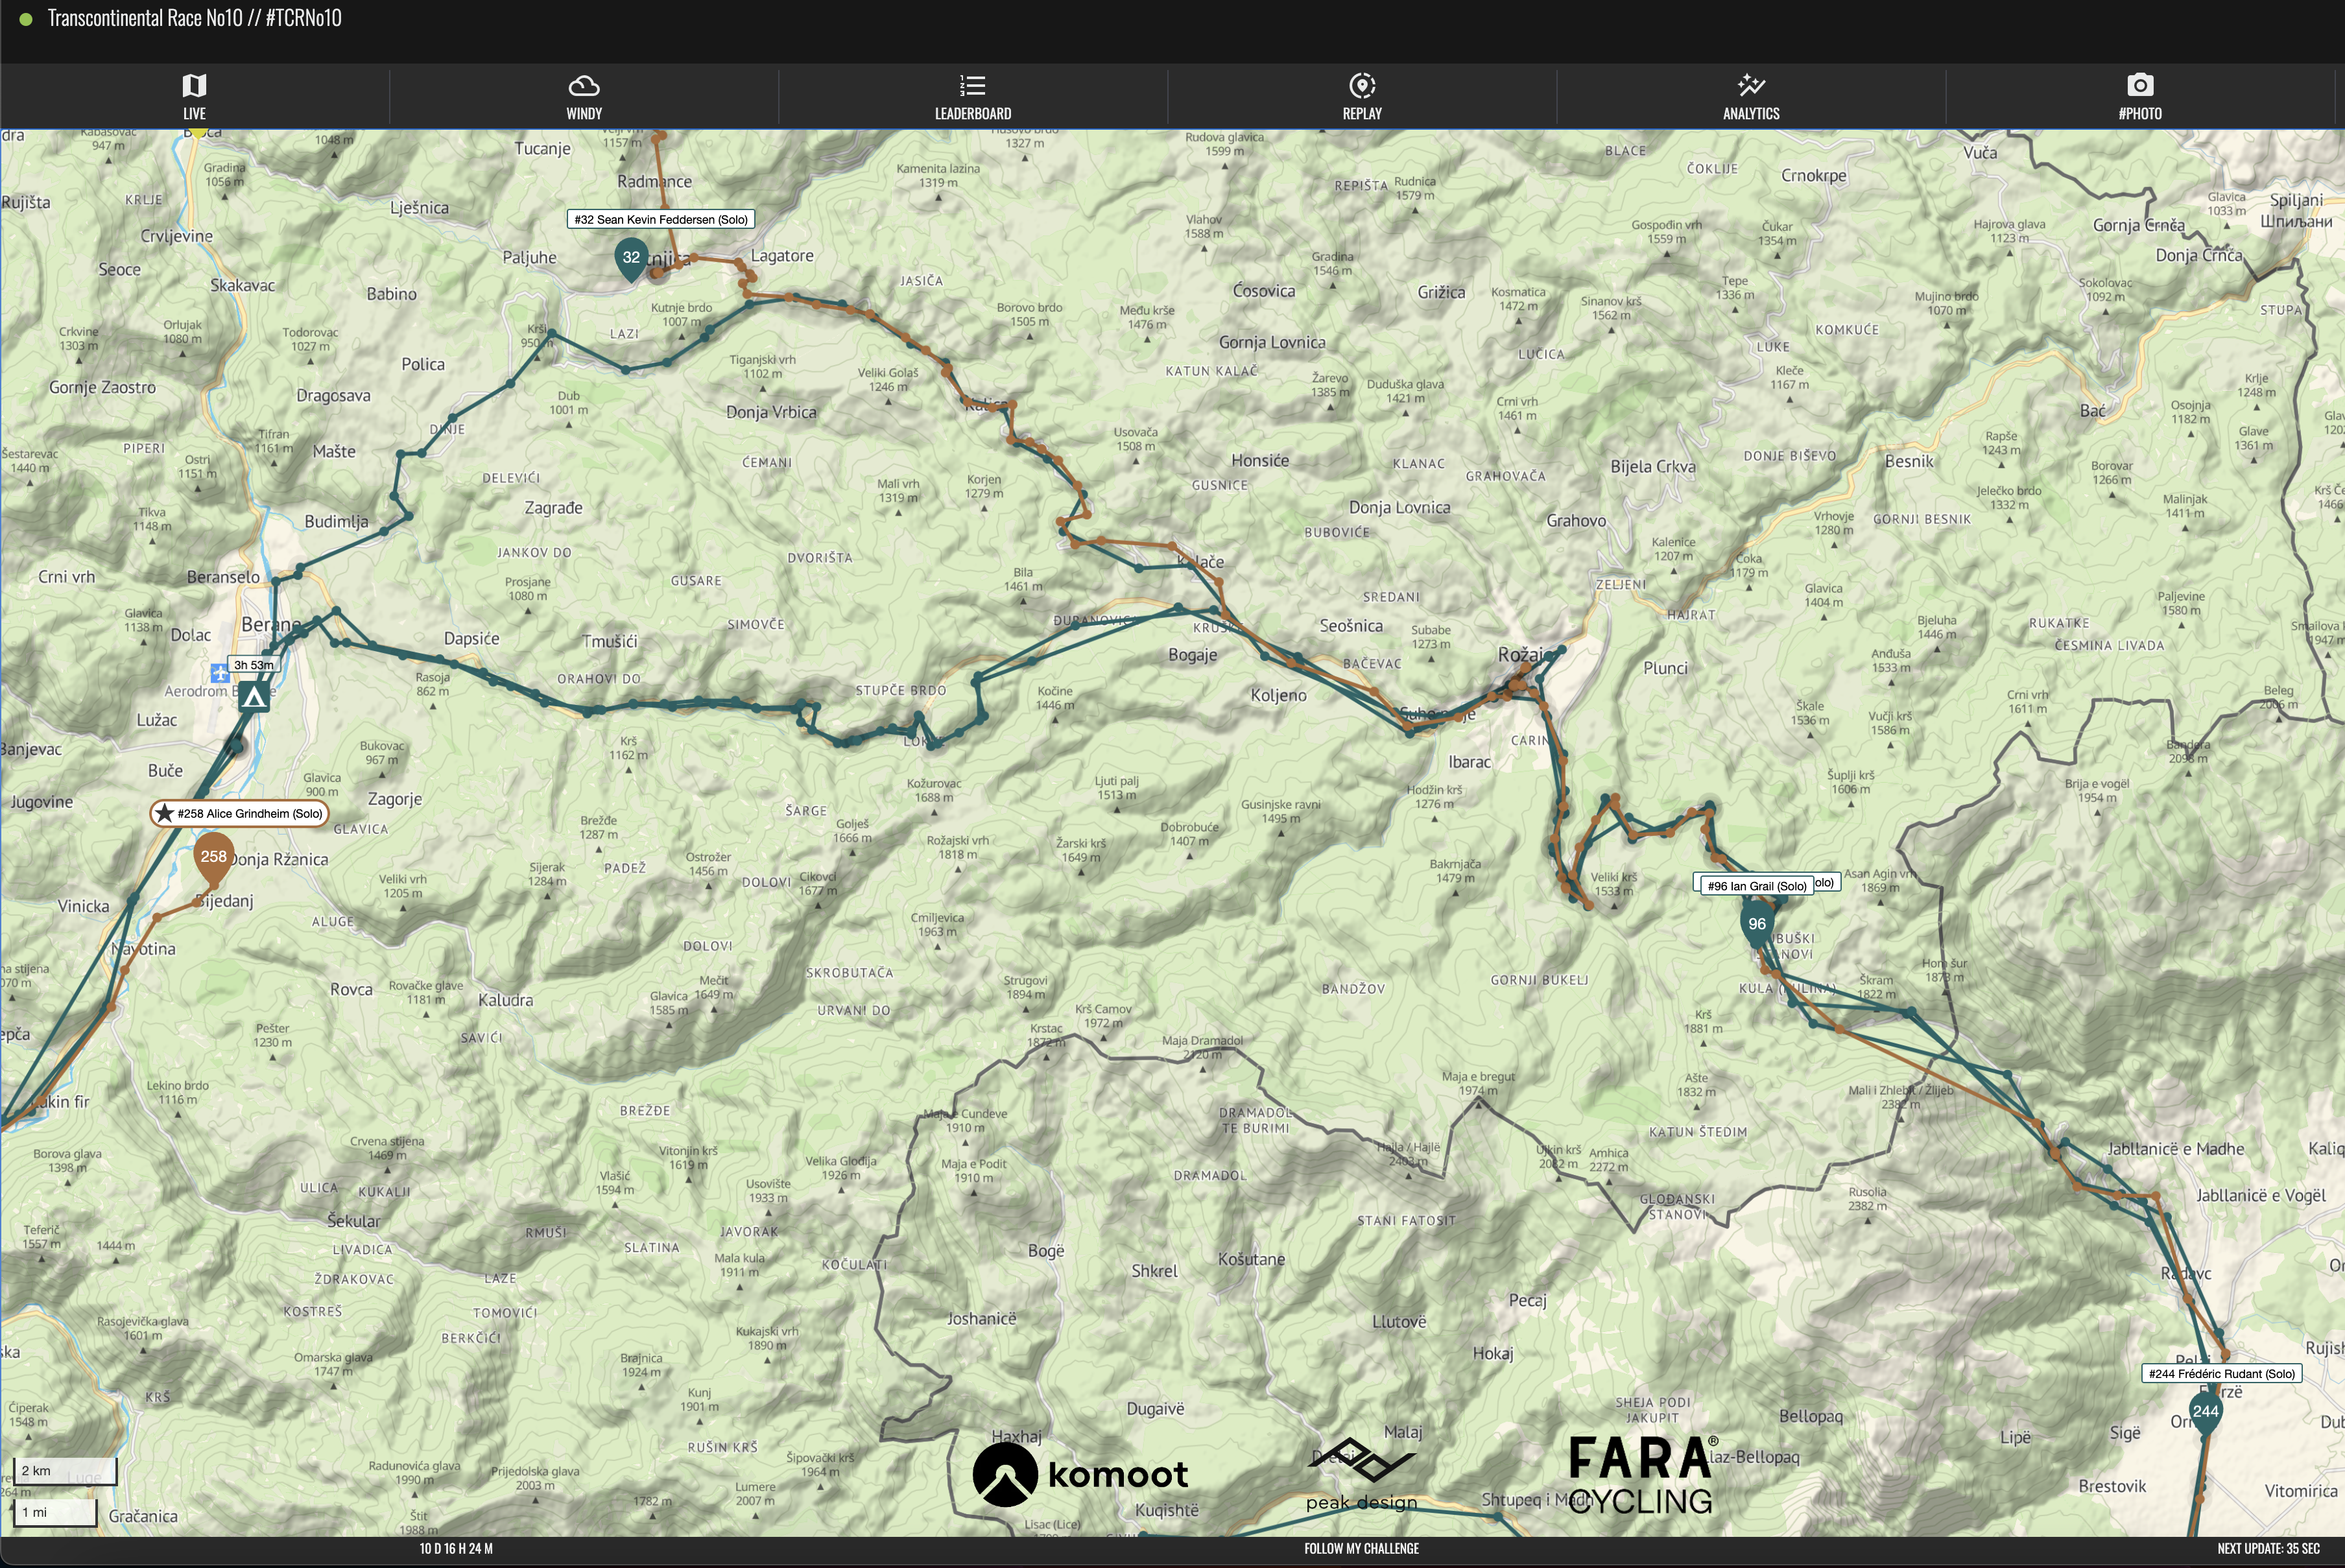Click the green live status dot
Viewport: 2345px width, 1568px height.
[x=26, y=19]
